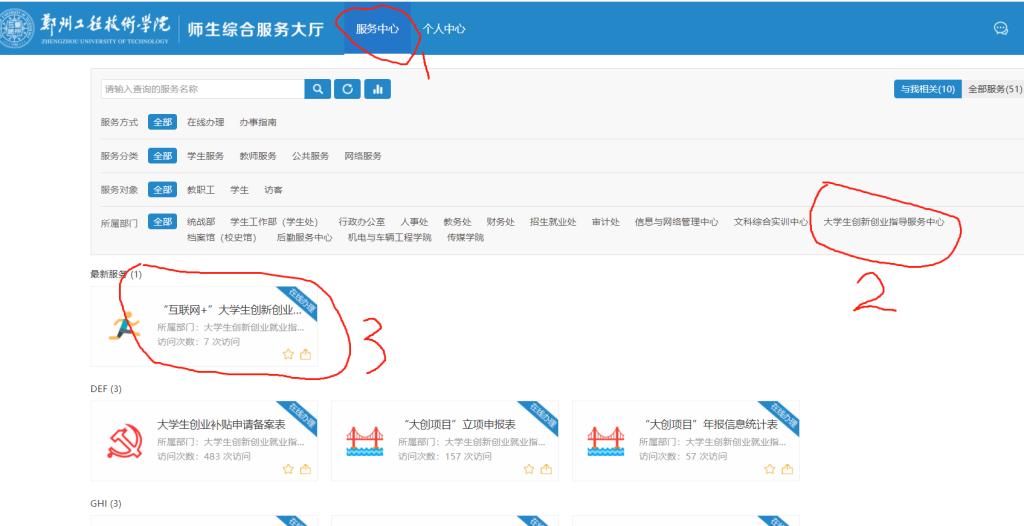
Task: Select 全部 in 服务方式 filter
Action: point(163,122)
